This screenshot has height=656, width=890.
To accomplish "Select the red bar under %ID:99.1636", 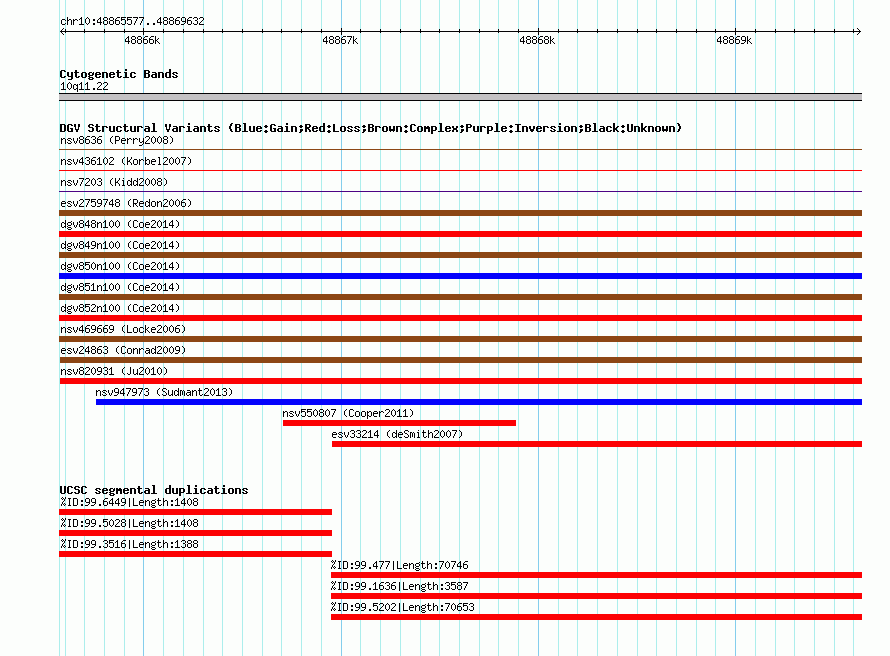I will pyautogui.click(x=597, y=596).
